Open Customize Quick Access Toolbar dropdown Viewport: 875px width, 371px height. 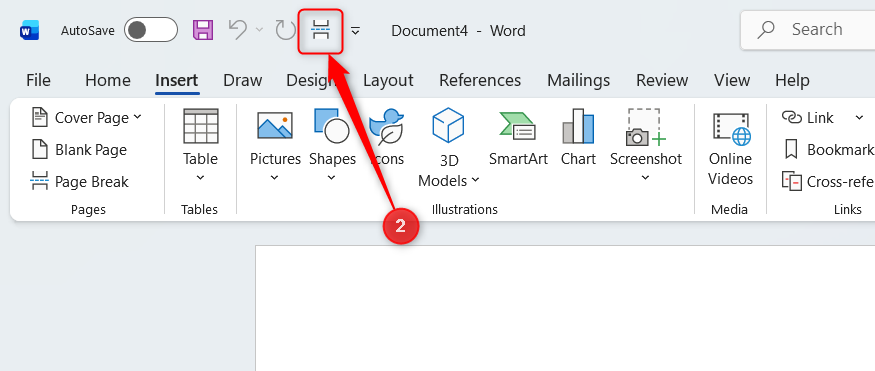[x=355, y=31]
